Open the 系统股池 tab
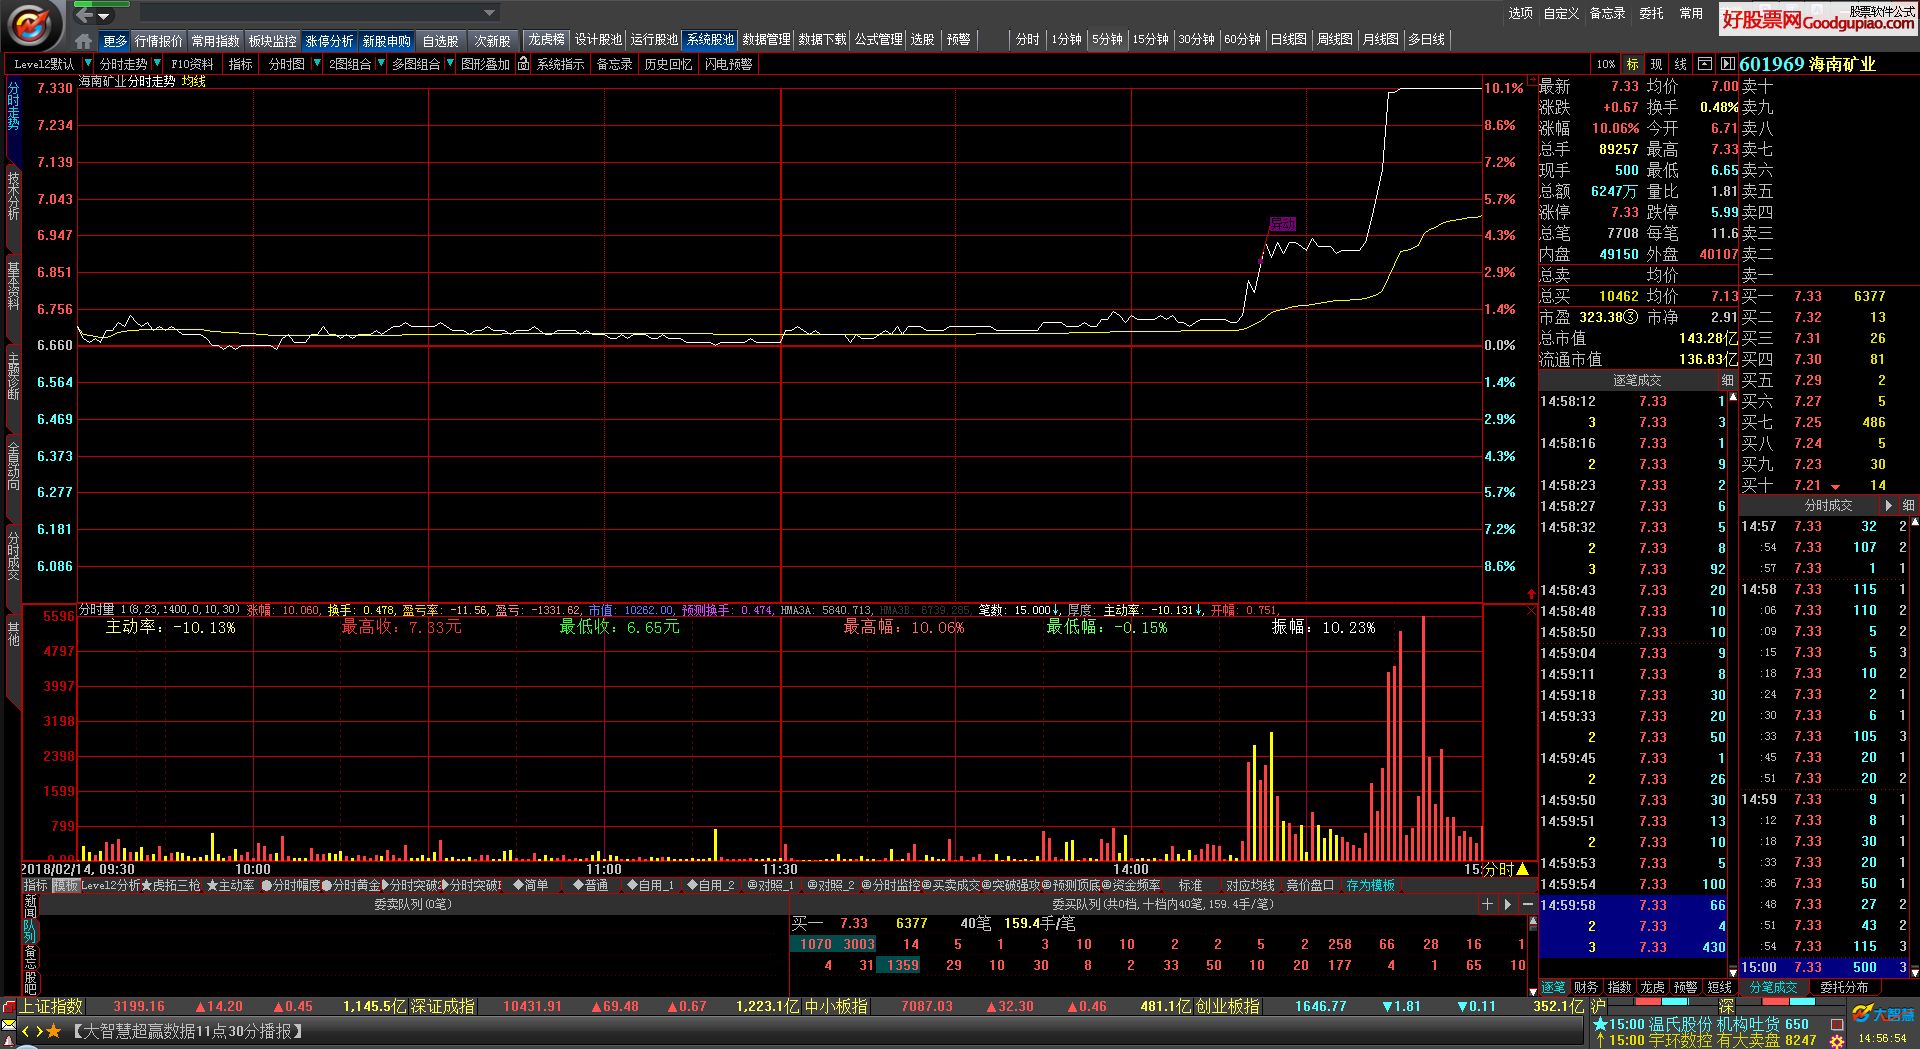 [x=710, y=40]
